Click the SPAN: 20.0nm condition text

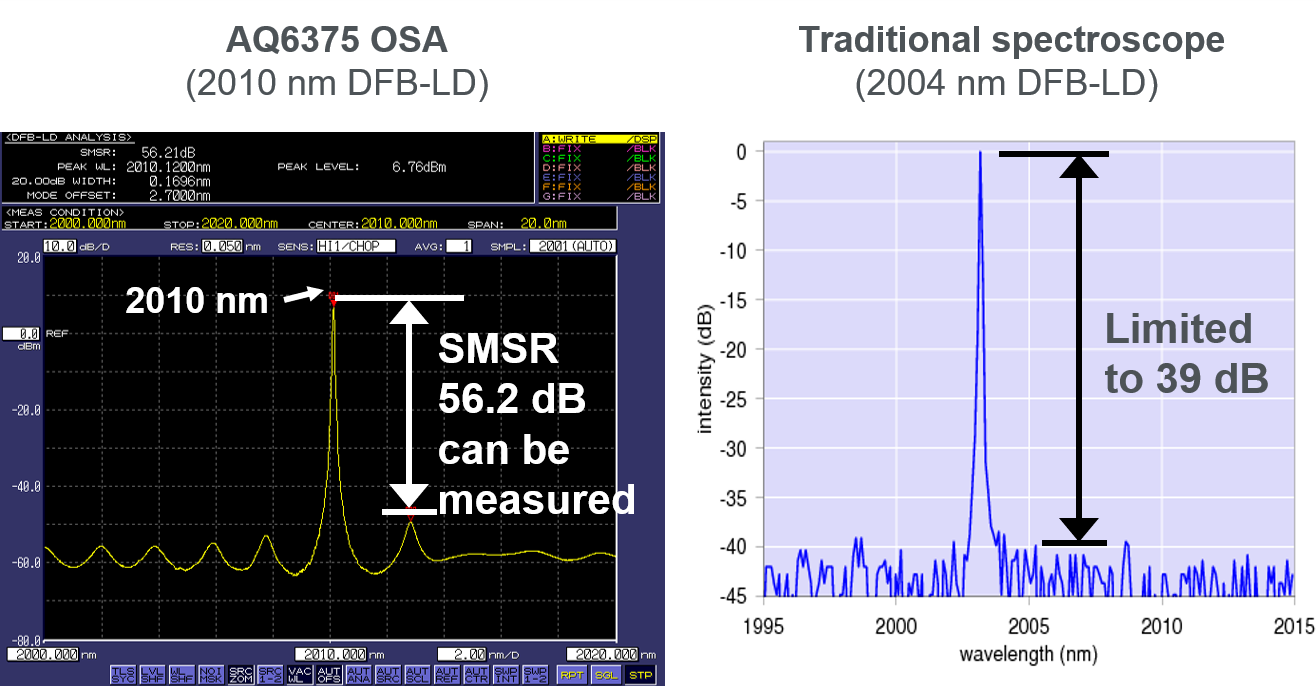(x=517, y=223)
